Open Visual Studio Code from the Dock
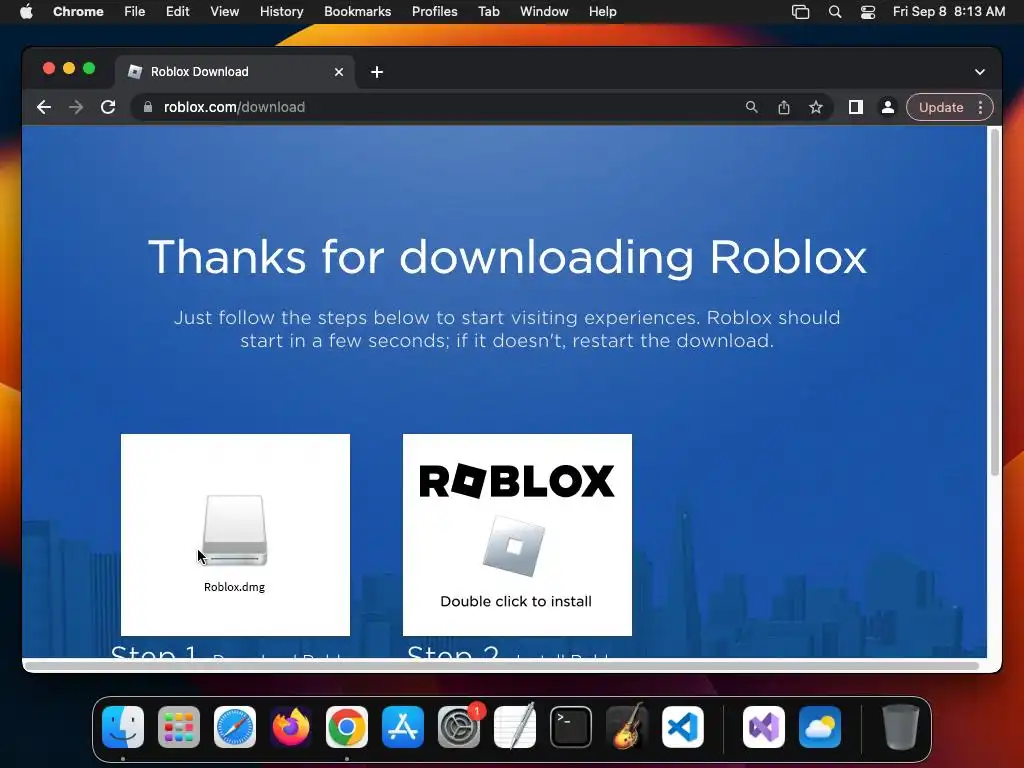 [x=682, y=727]
